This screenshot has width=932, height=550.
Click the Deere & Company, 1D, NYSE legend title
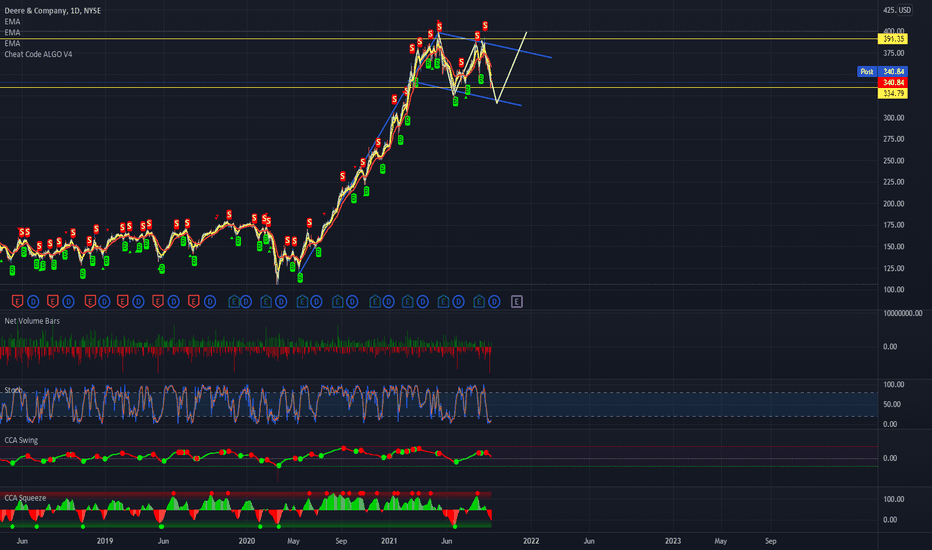(x=52, y=11)
